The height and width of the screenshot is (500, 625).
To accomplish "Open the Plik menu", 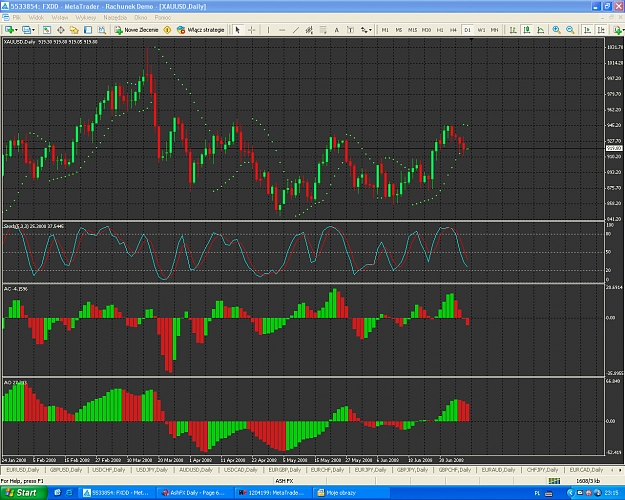I will [16, 18].
